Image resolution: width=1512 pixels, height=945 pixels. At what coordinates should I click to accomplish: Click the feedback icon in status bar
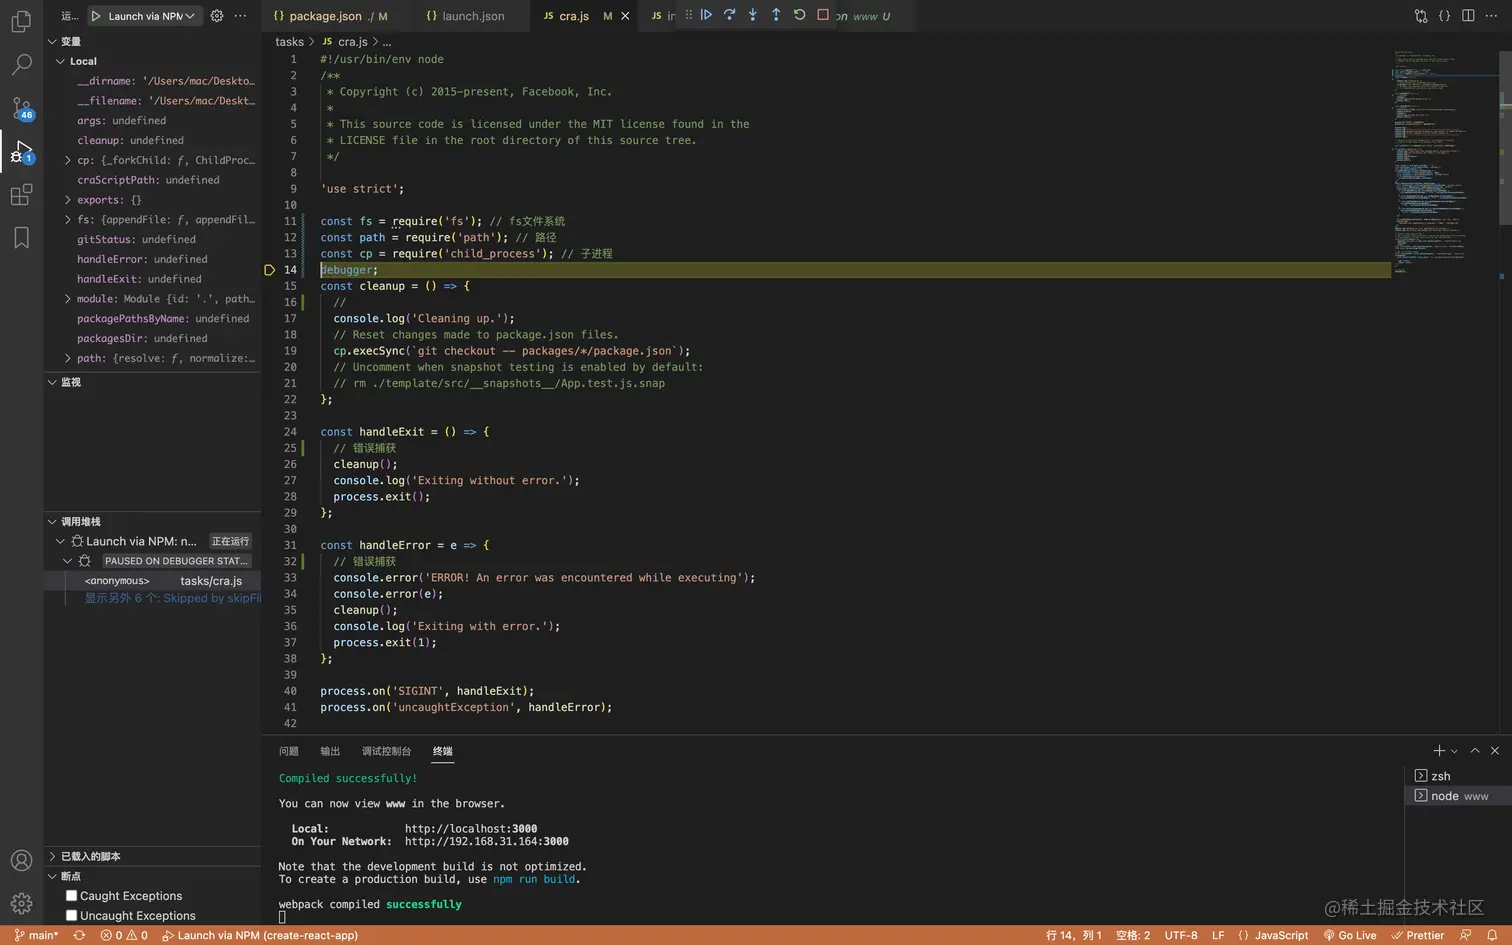click(x=1465, y=935)
